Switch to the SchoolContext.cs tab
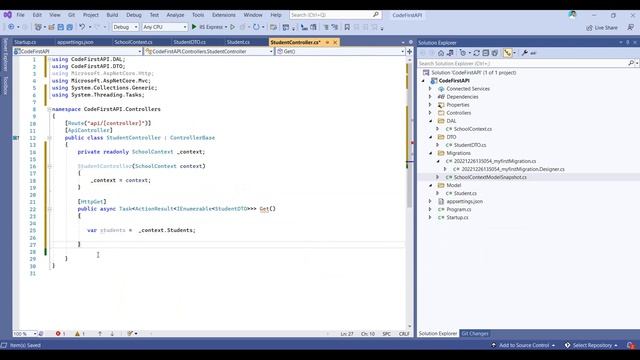 pos(133,42)
